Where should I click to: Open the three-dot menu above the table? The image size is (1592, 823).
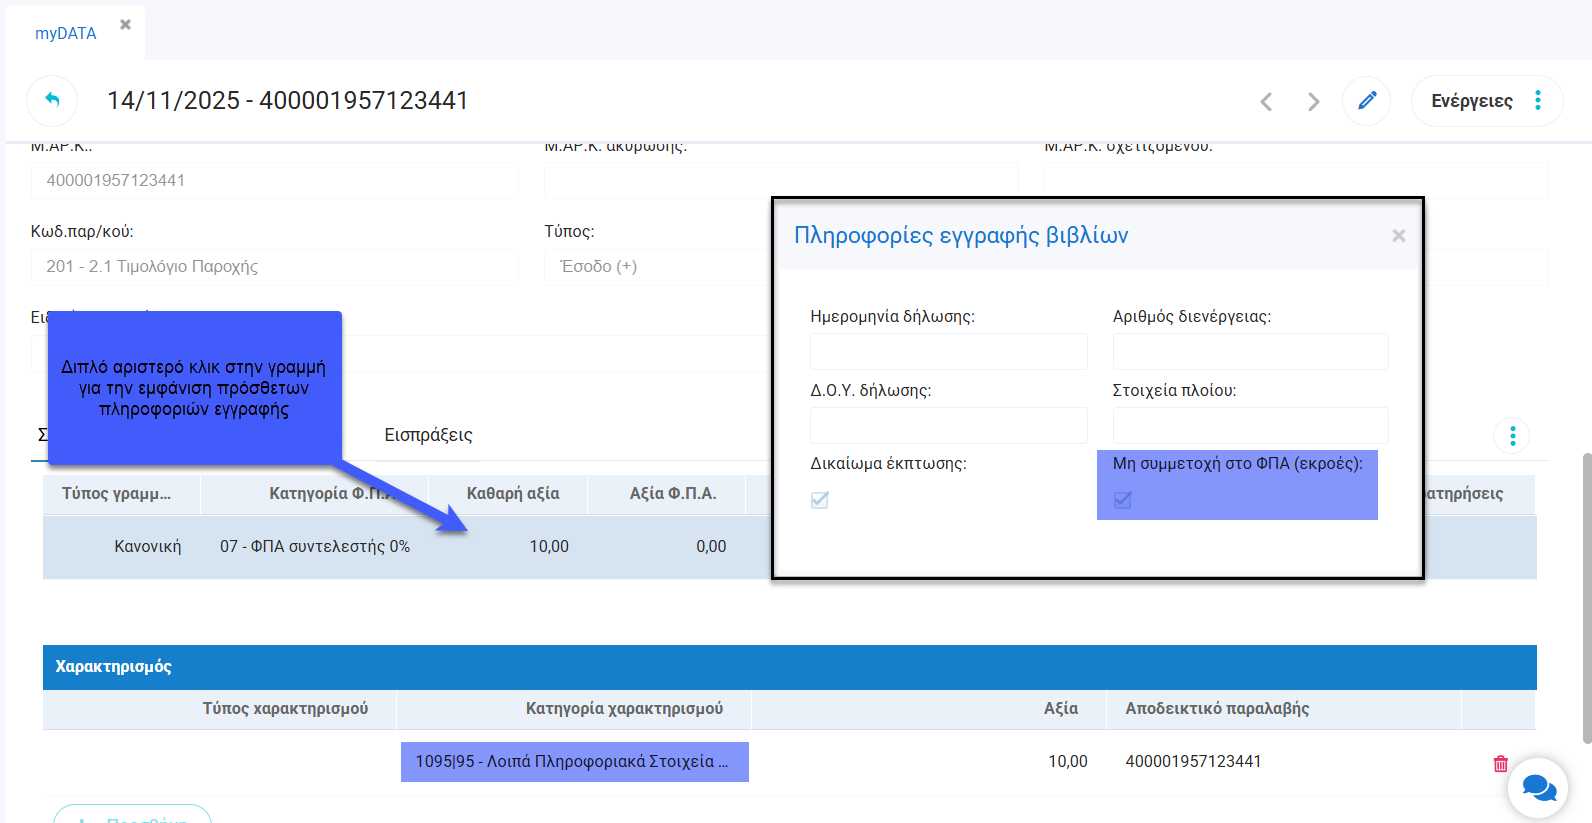1511,436
